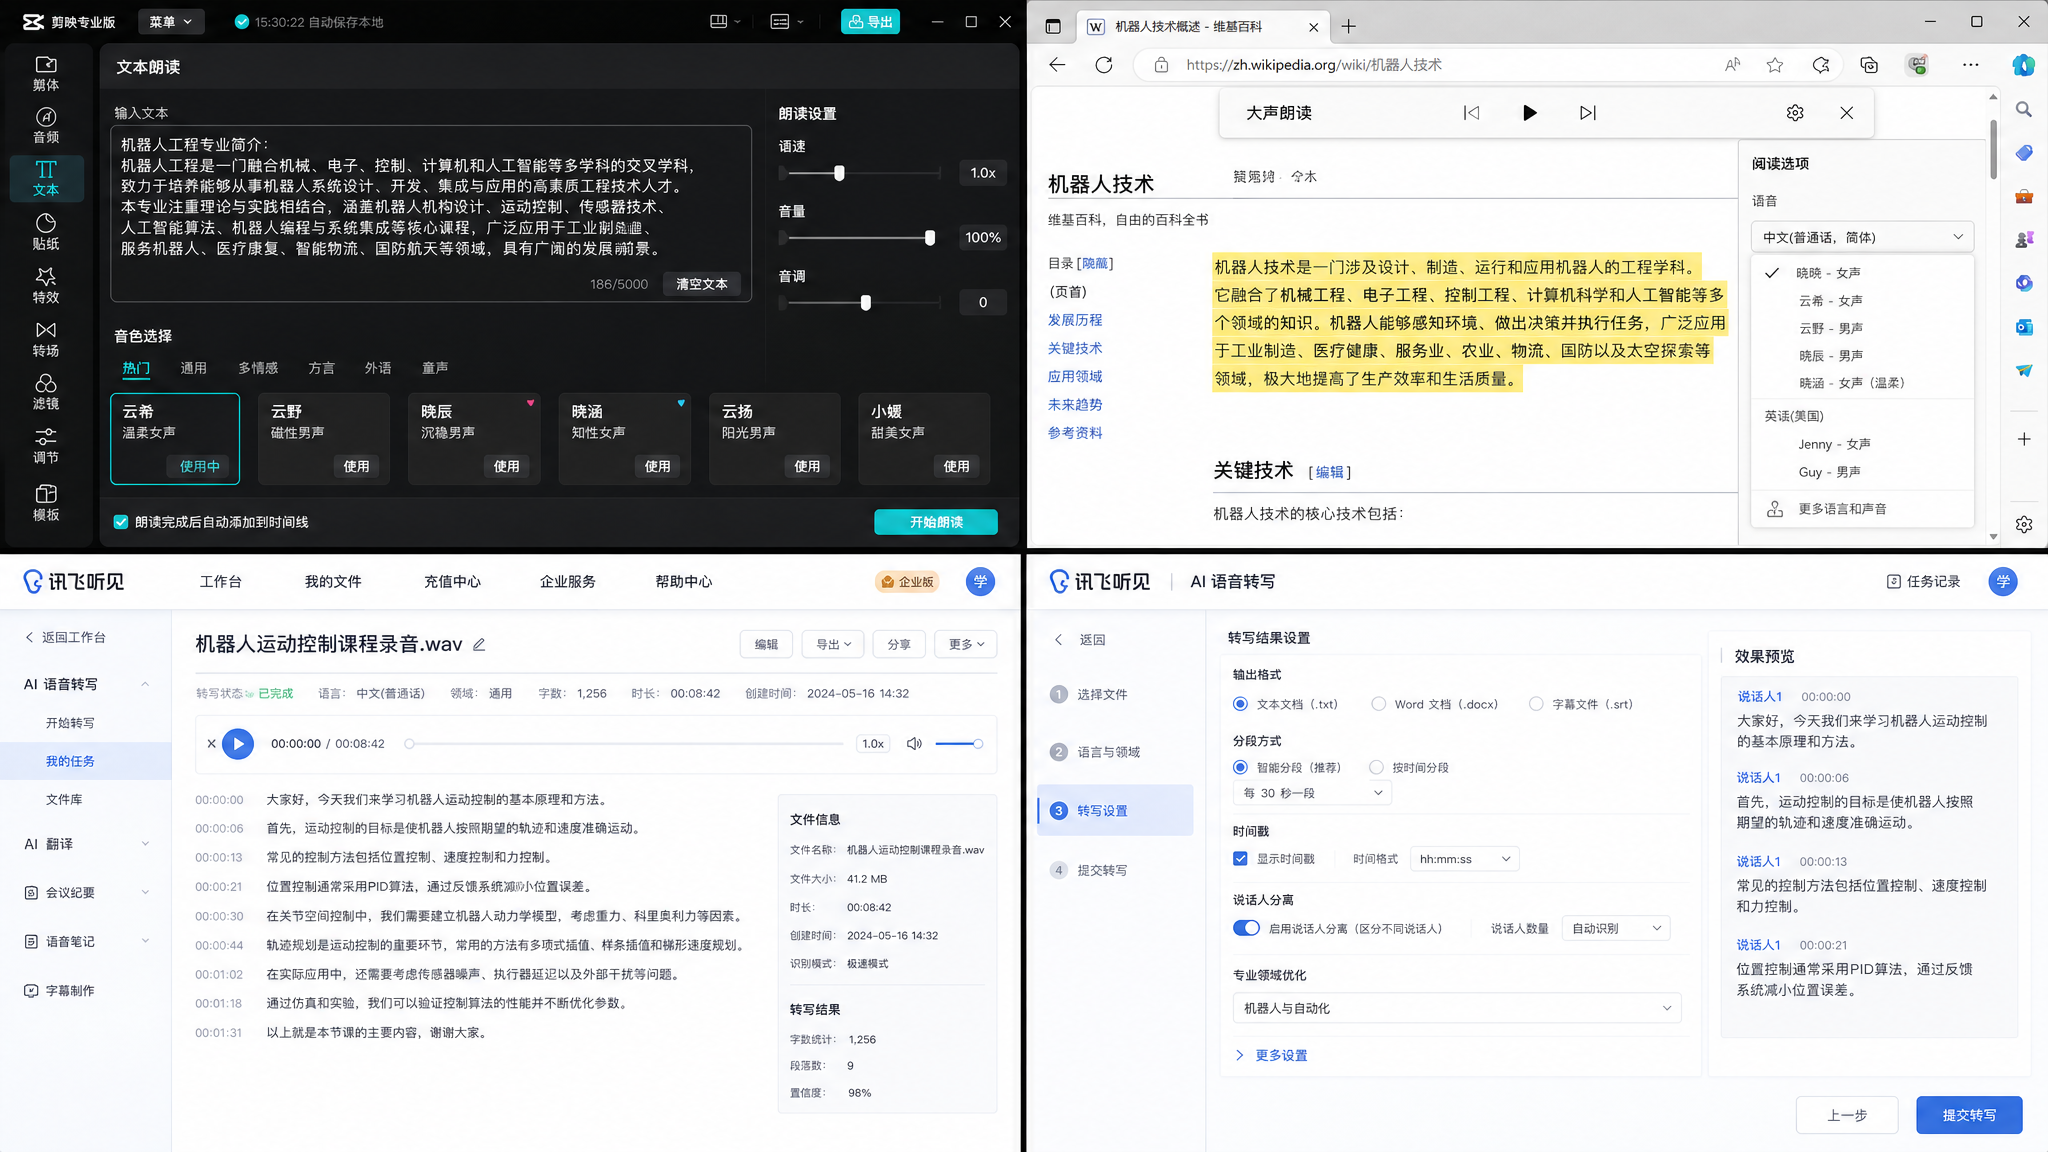Open the 自动识别 speaker count dropdown
The height and width of the screenshot is (1152, 2048).
(1616, 928)
